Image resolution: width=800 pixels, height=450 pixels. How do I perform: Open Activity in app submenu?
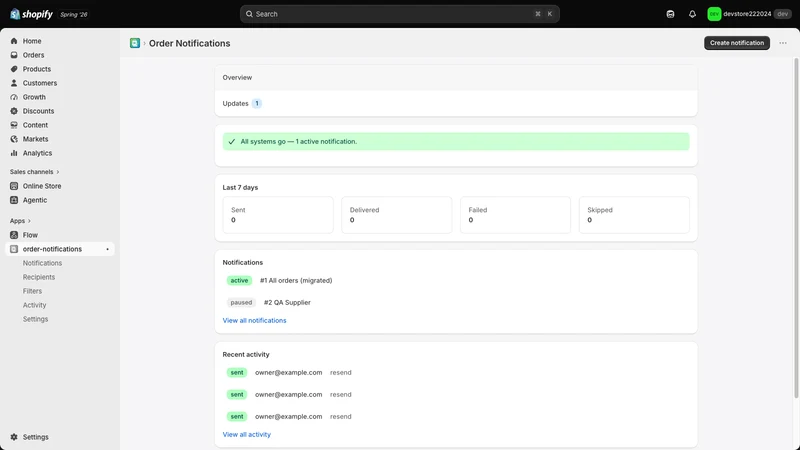[34, 305]
